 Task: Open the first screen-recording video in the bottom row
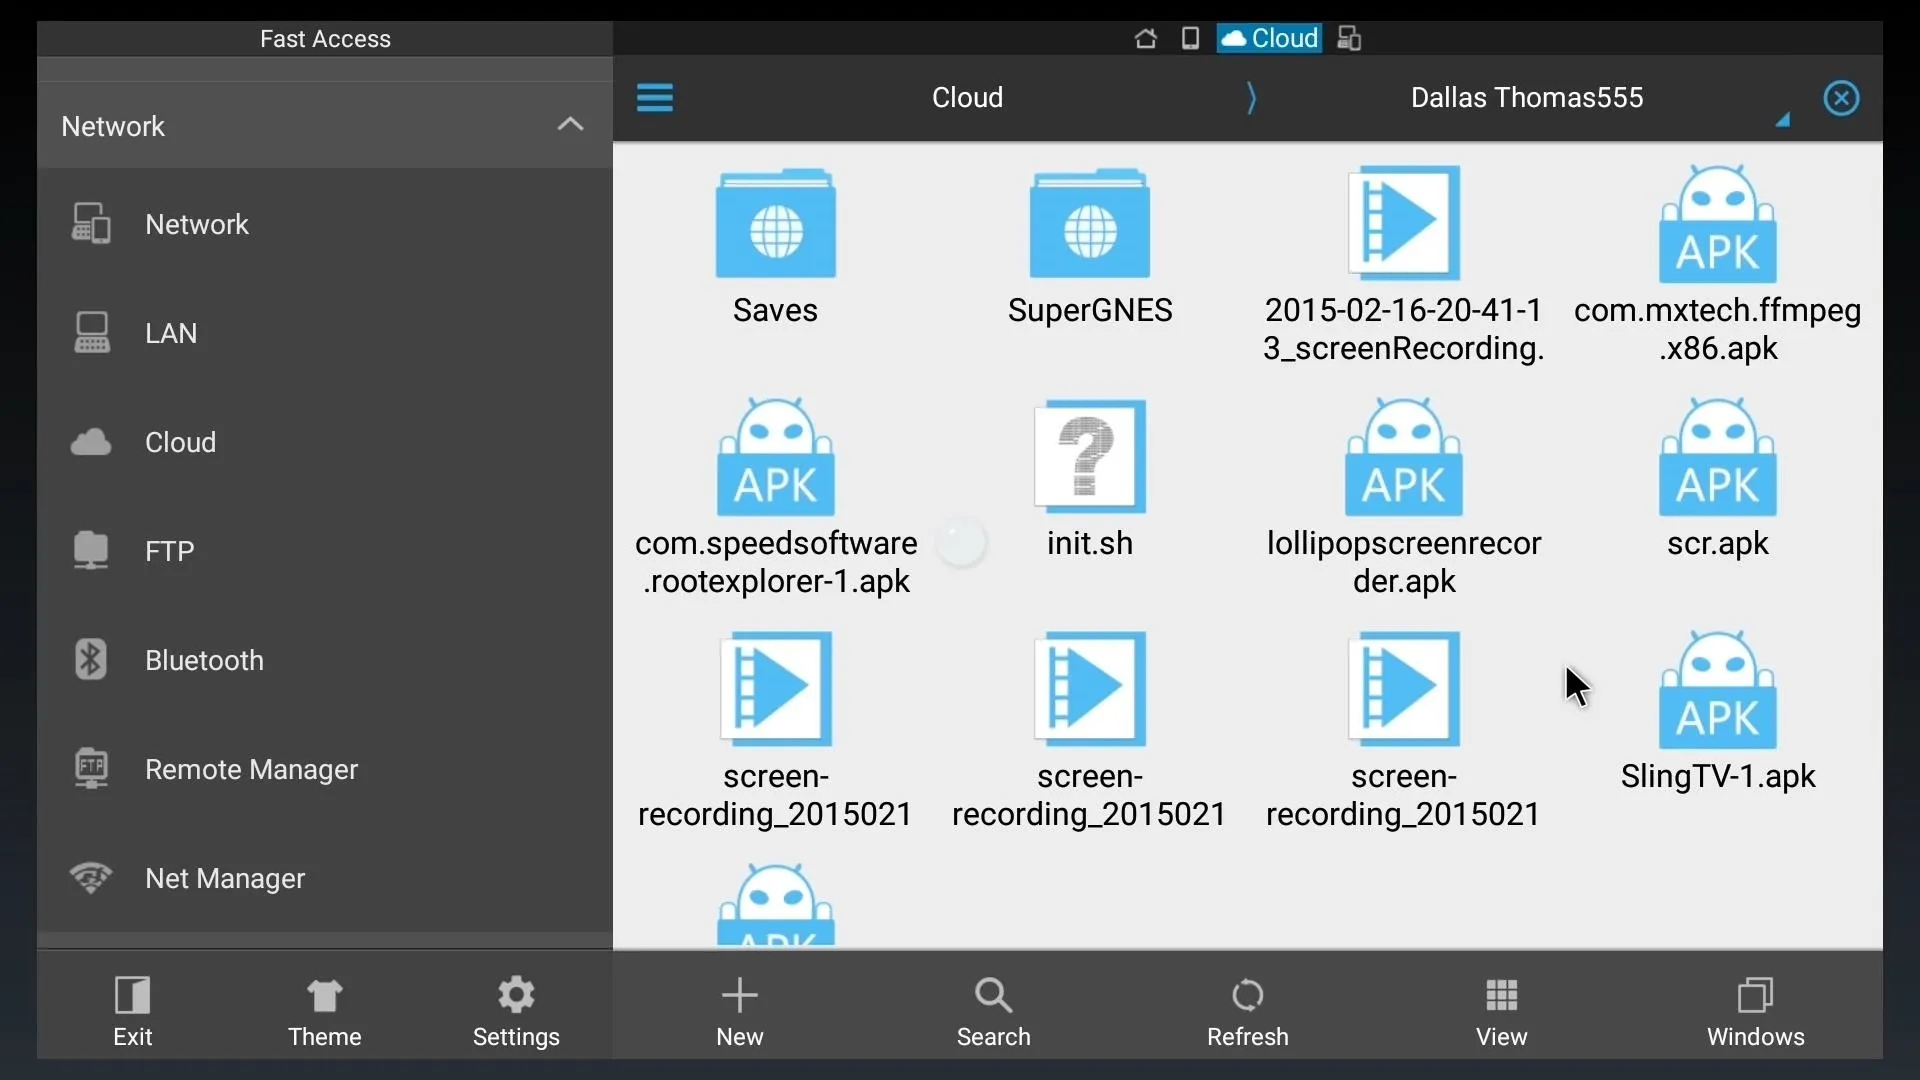click(776, 730)
